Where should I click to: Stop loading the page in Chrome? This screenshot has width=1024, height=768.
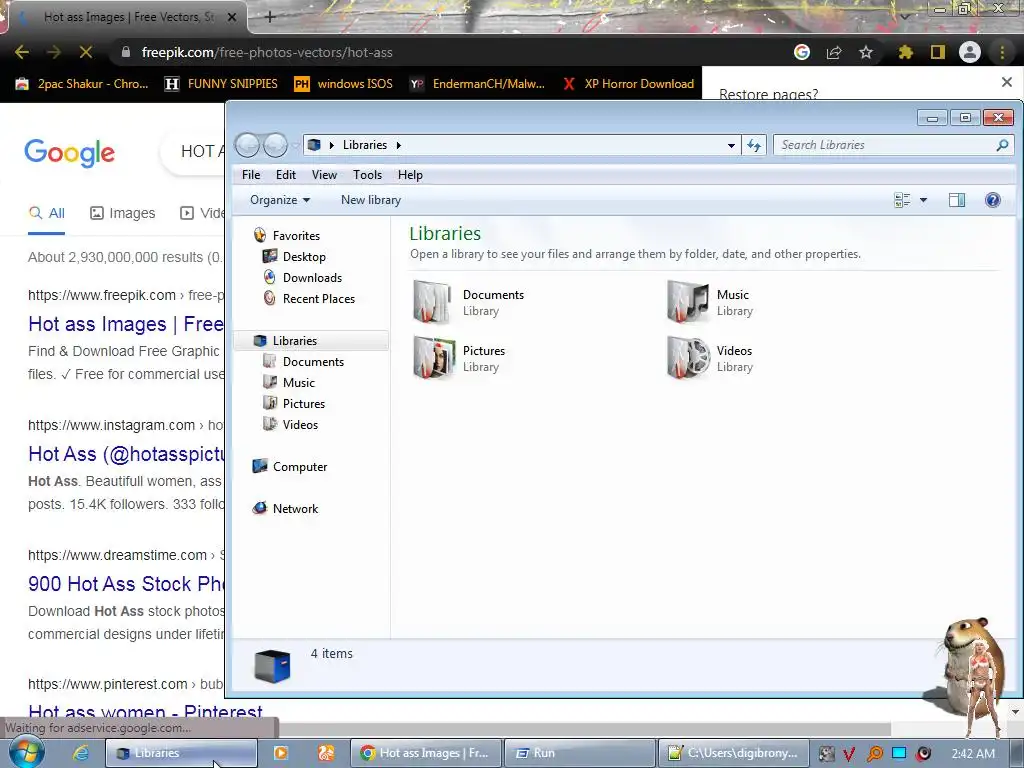point(86,52)
